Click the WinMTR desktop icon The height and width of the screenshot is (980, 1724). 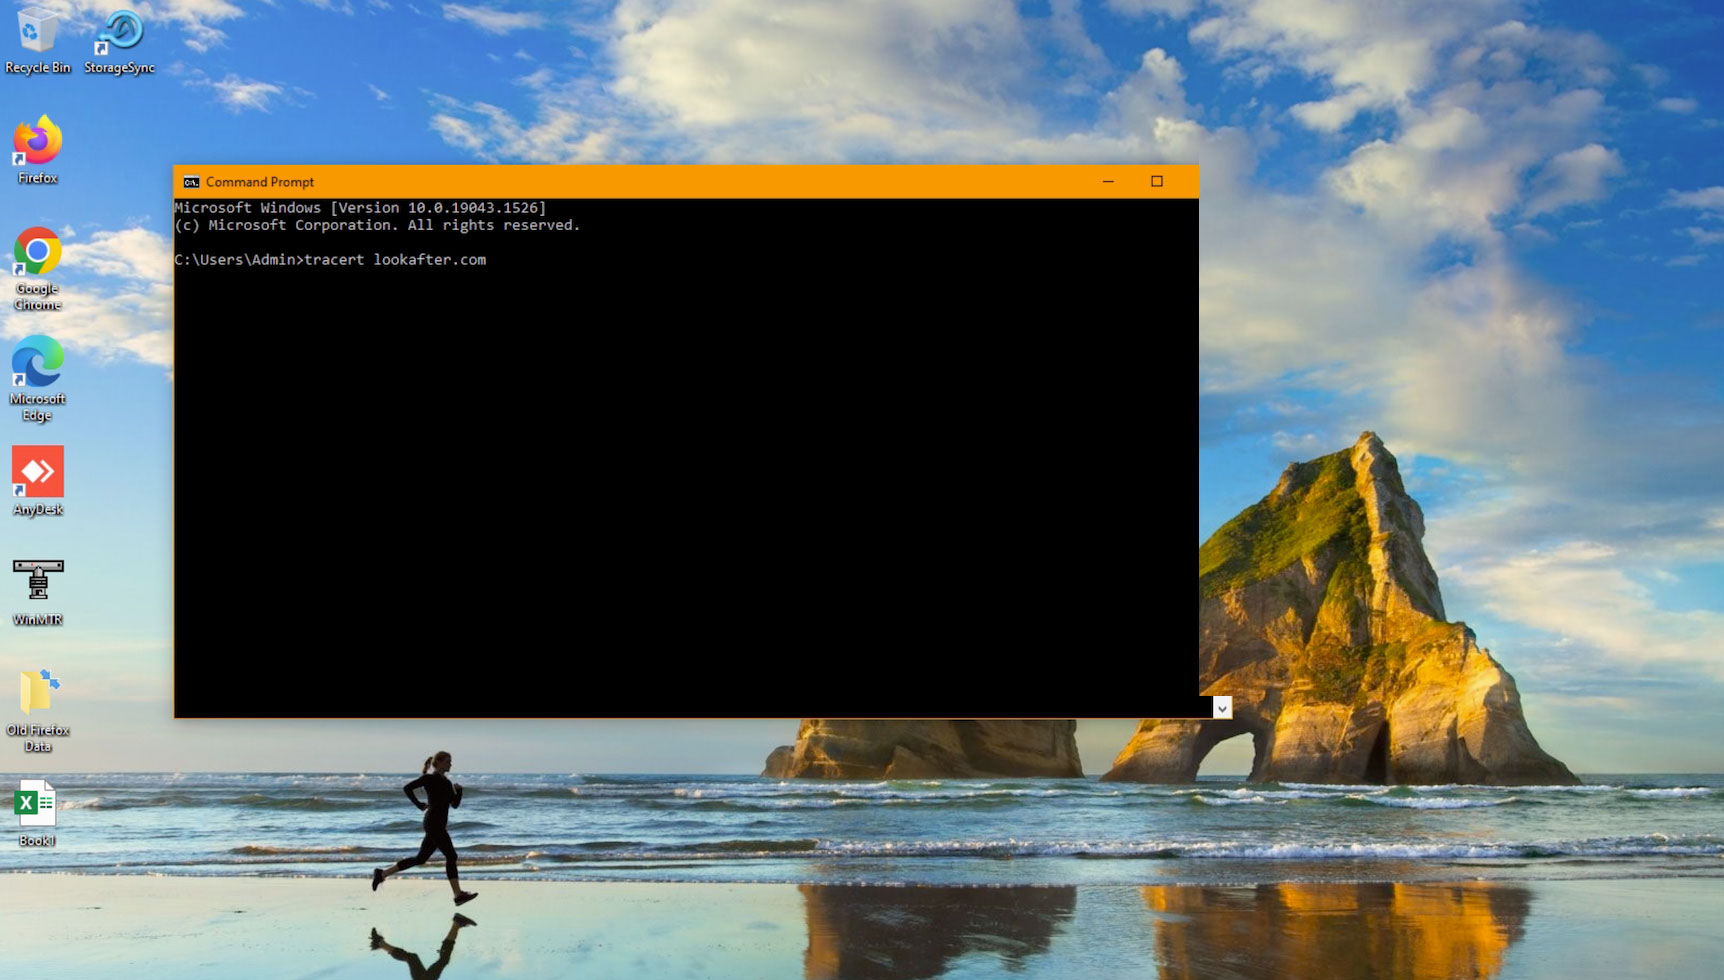pyautogui.click(x=37, y=582)
